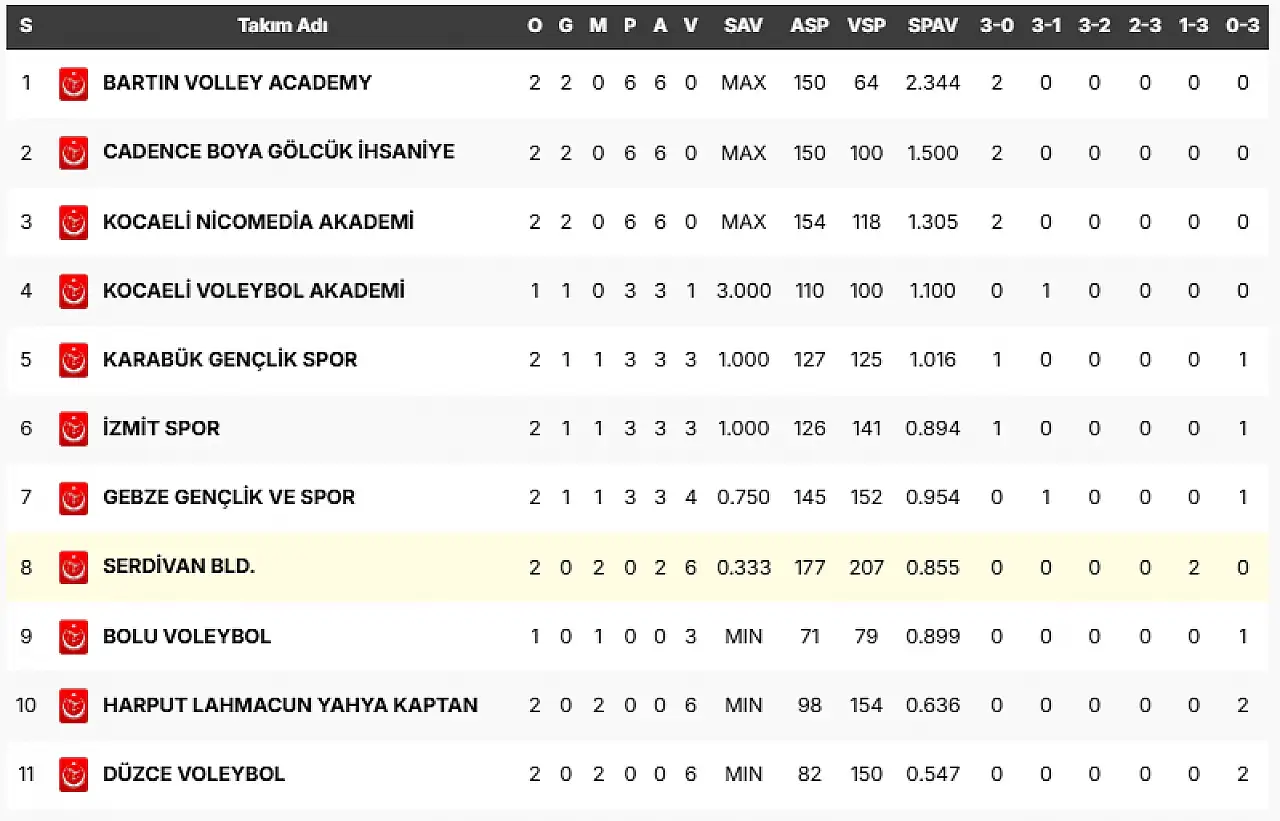Click the Serdivan Bld. team logo
Image resolution: width=1280 pixels, height=821 pixels.
[x=73, y=567]
